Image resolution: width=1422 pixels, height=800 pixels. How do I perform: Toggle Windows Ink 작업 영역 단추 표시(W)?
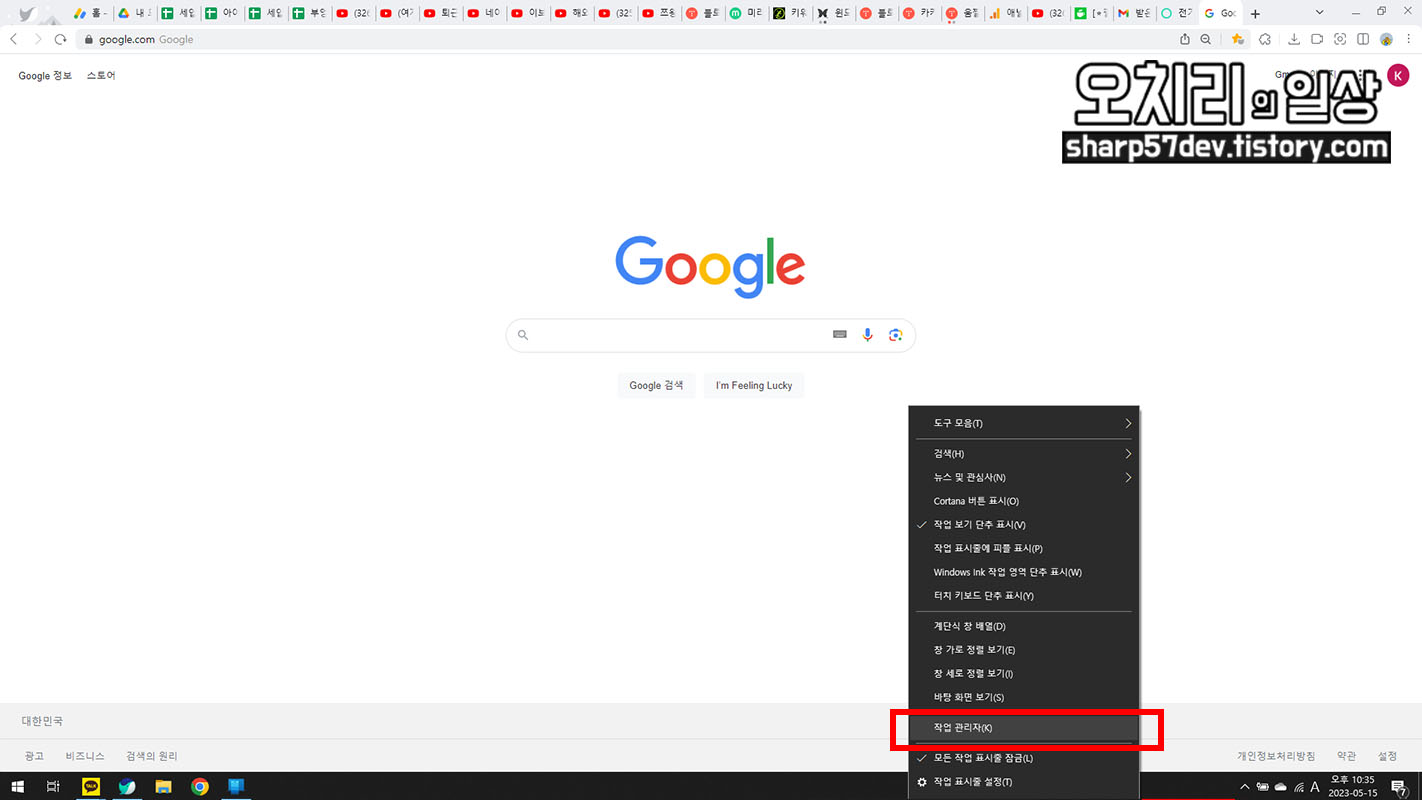(x=1024, y=572)
